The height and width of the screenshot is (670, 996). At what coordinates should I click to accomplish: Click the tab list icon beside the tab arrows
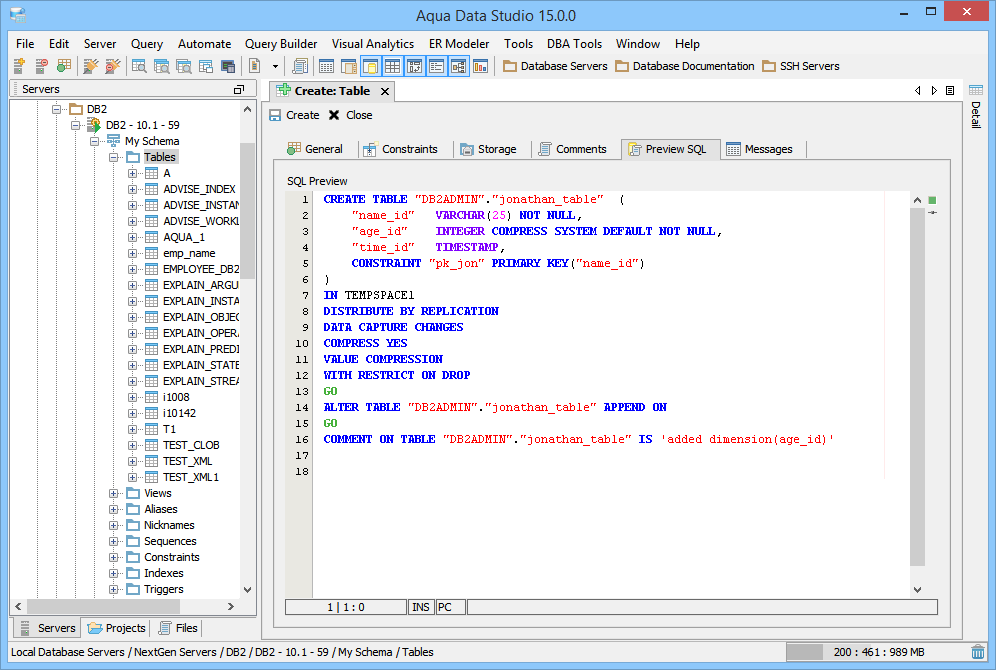tap(951, 91)
